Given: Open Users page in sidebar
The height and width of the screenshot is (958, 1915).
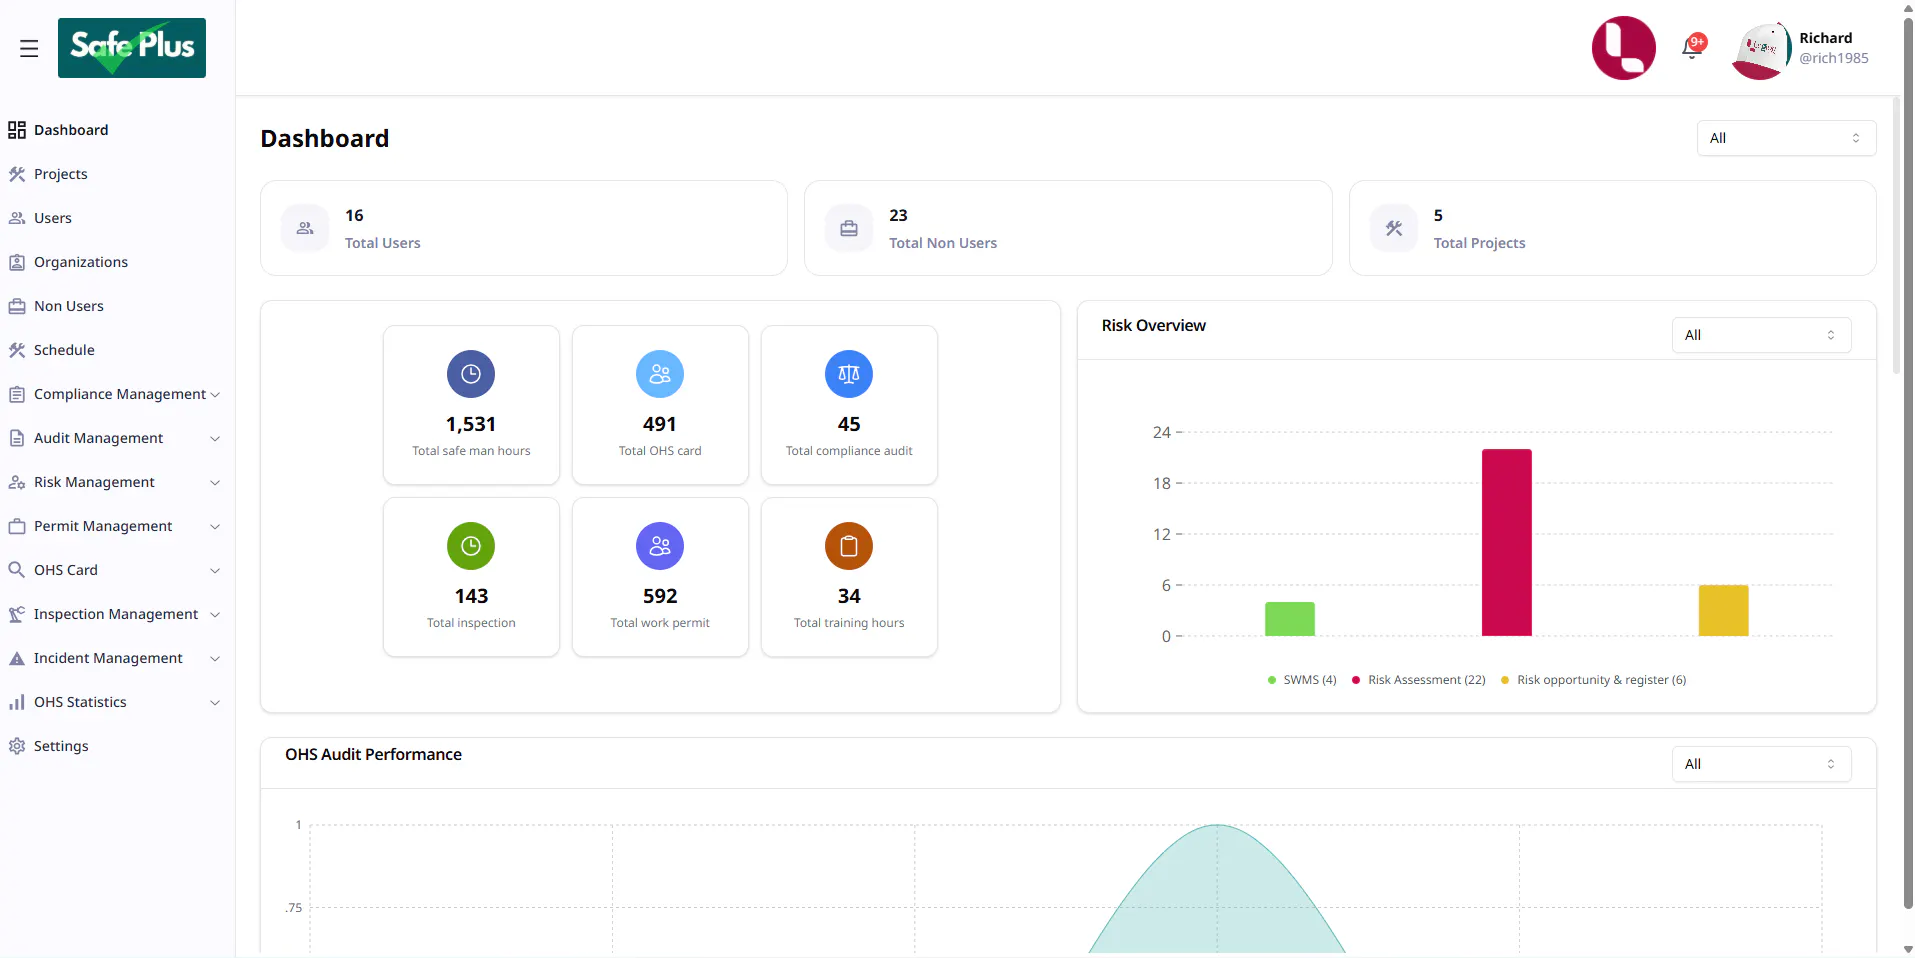Looking at the screenshot, I should (53, 218).
